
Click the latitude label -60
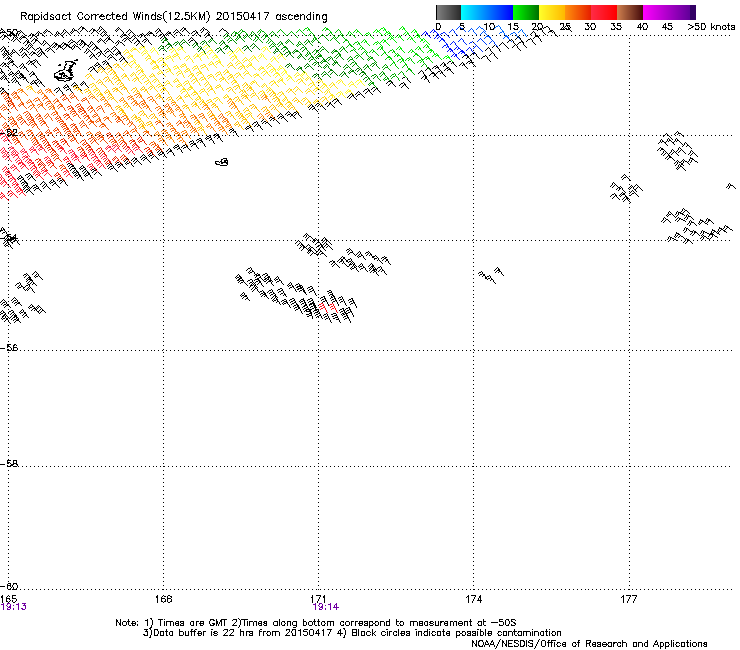click(9, 586)
